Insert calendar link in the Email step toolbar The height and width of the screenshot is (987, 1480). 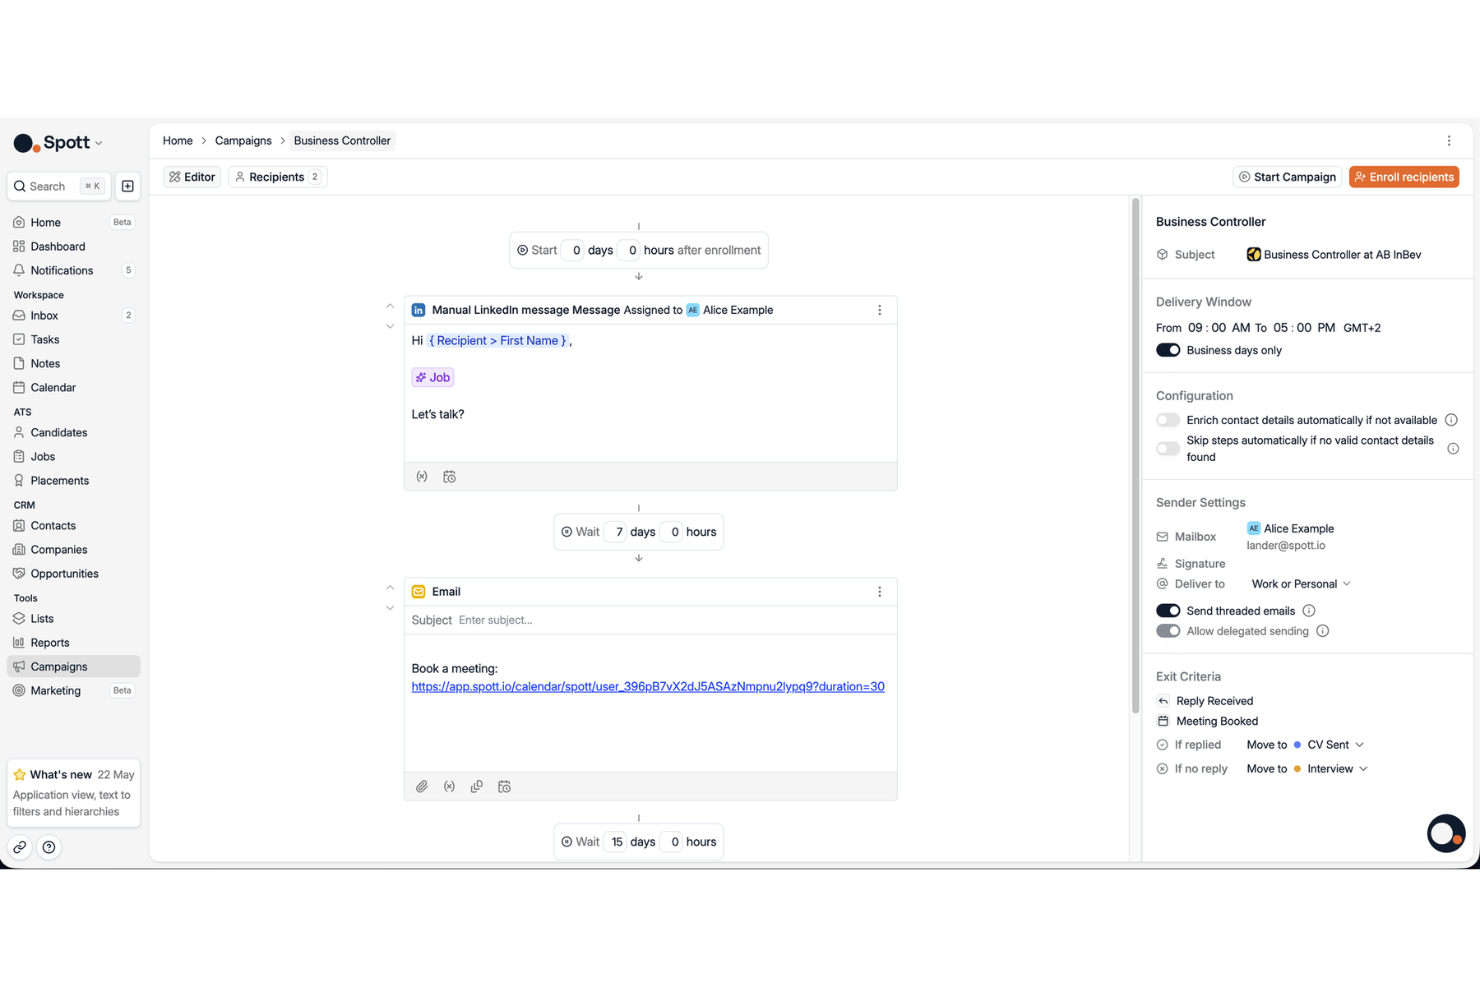(x=505, y=787)
